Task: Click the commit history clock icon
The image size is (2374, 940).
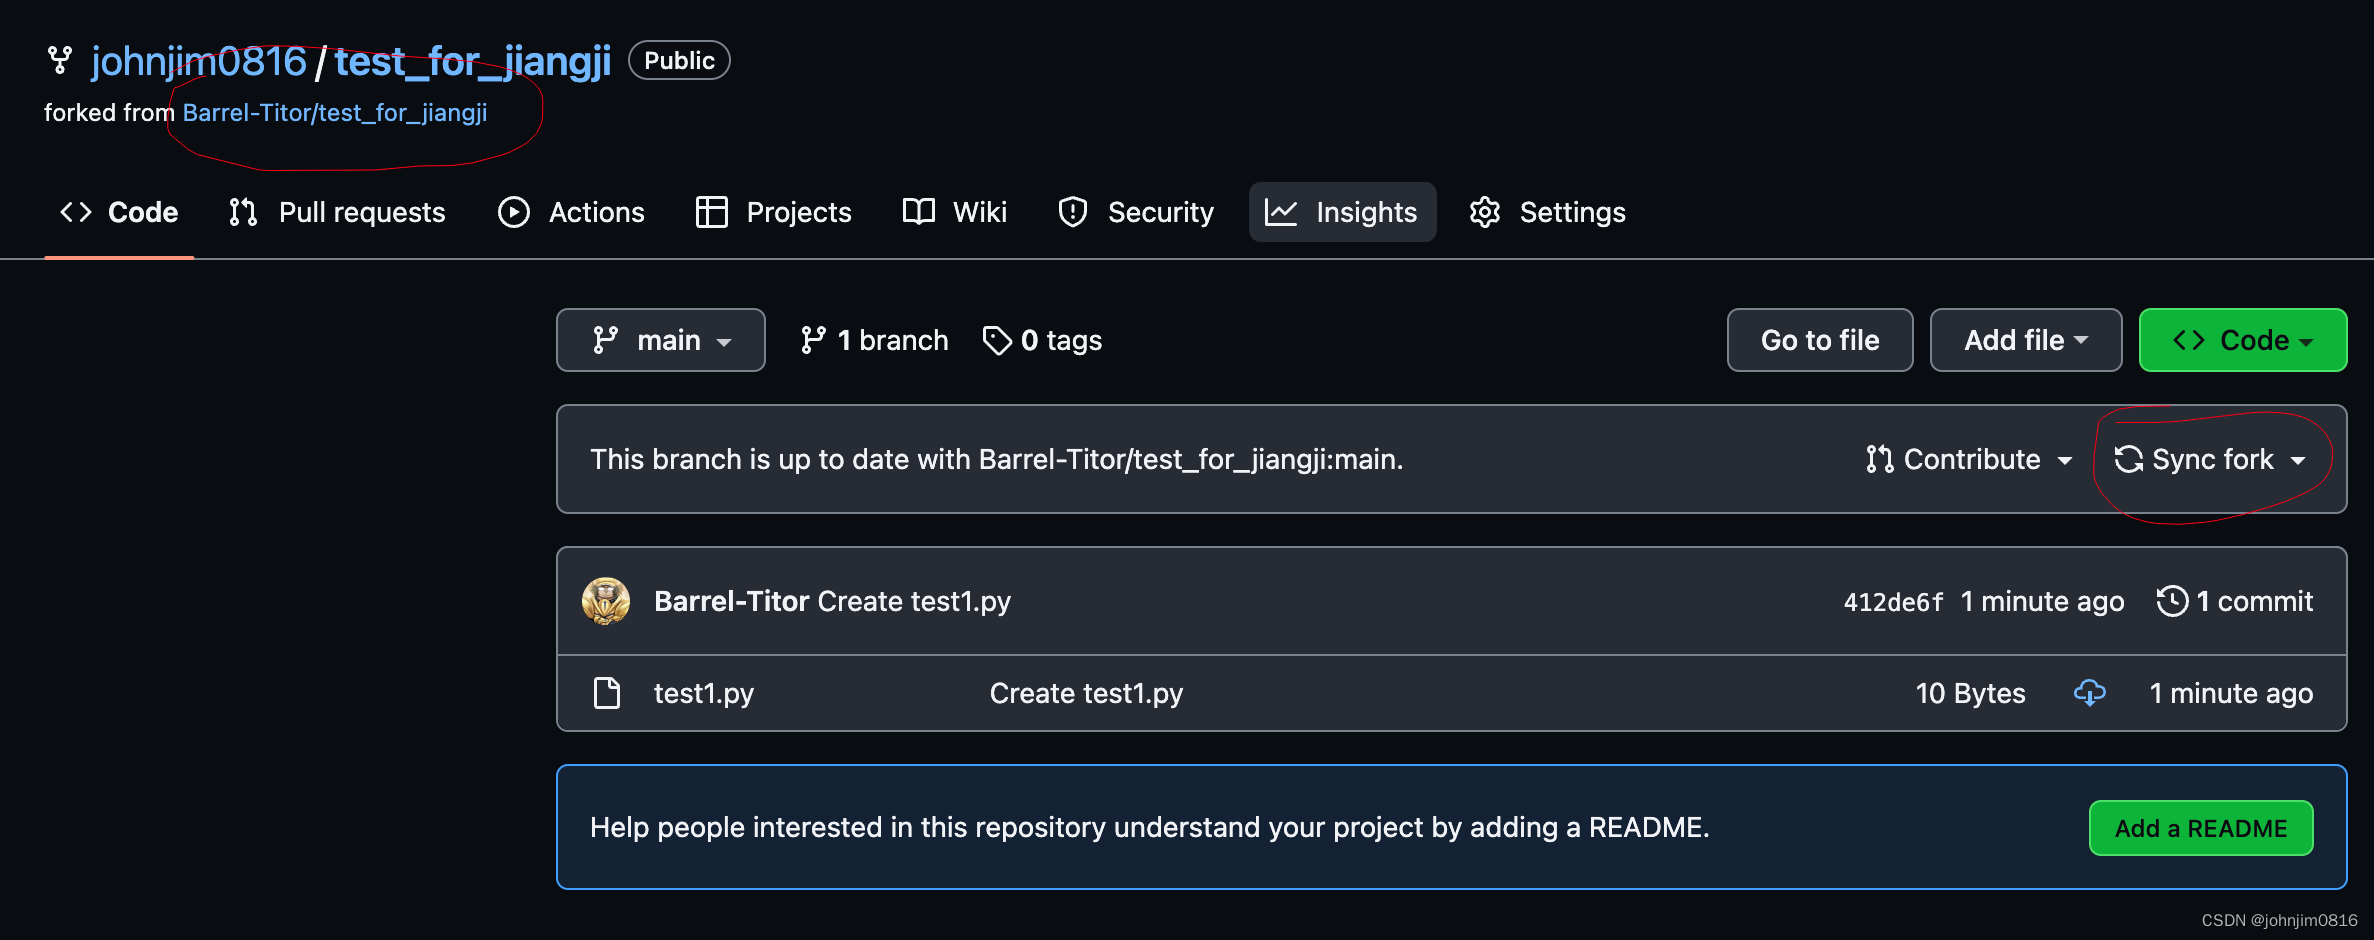Action: coord(2172,601)
